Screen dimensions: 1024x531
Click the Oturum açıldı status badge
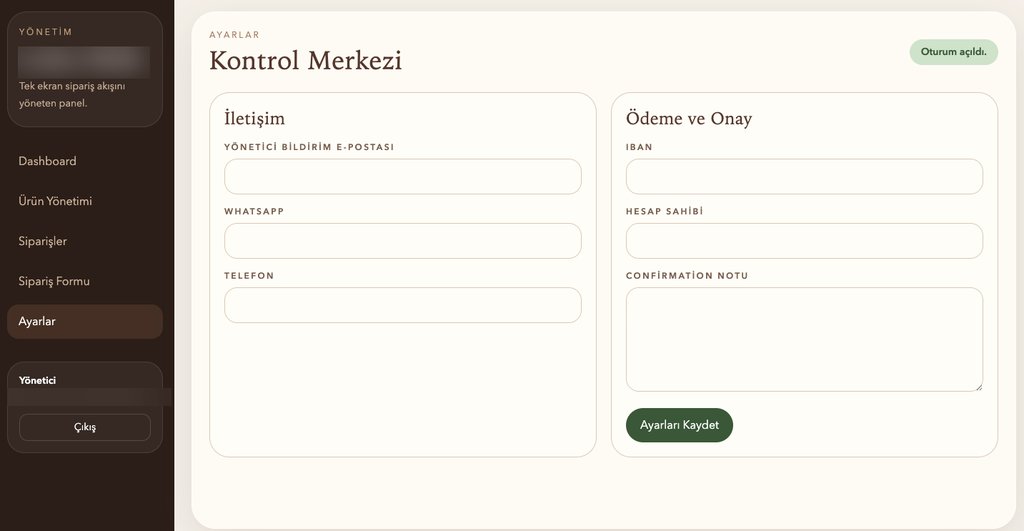click(x=953, y=52)
